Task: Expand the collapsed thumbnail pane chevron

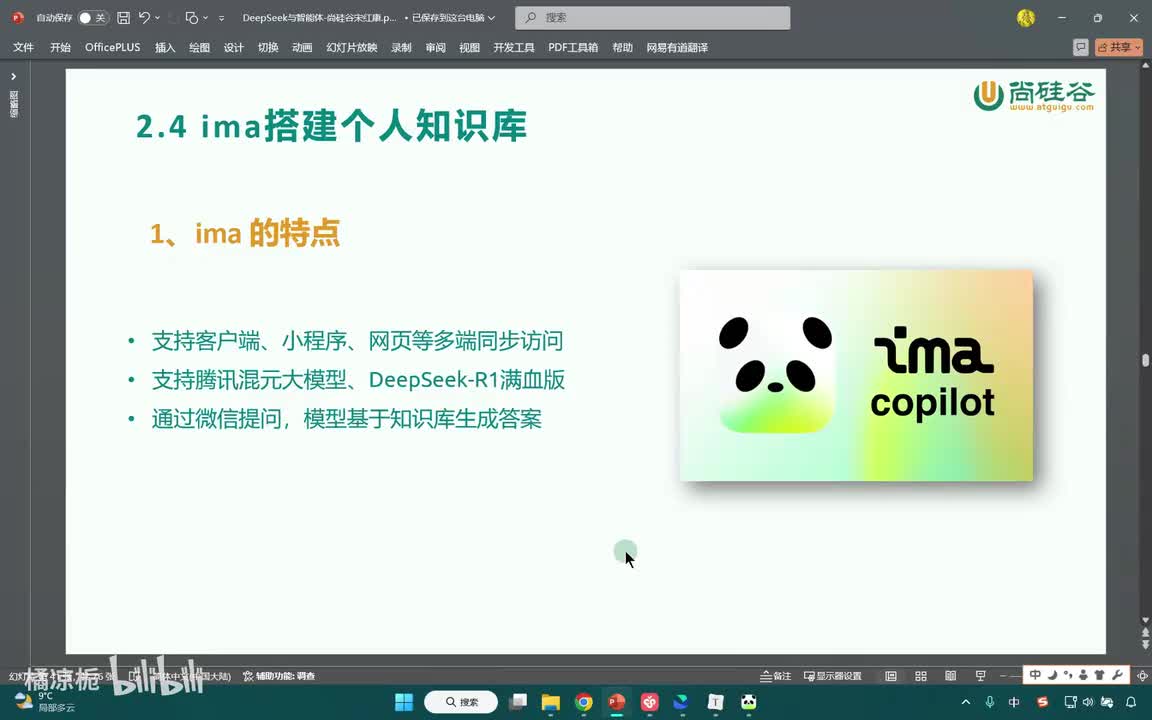Action: [13, 76]
